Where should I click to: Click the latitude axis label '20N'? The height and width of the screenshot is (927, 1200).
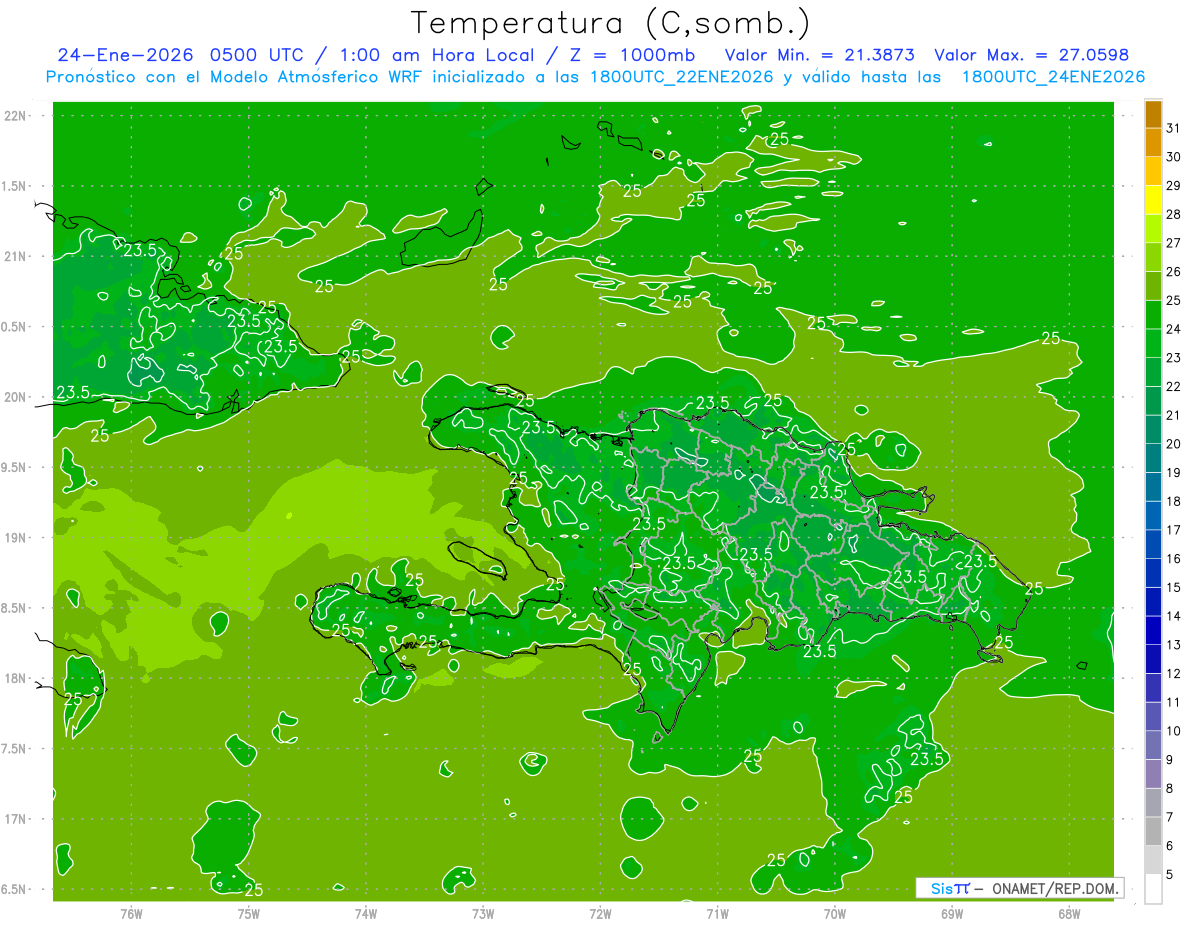click(15, 397)
